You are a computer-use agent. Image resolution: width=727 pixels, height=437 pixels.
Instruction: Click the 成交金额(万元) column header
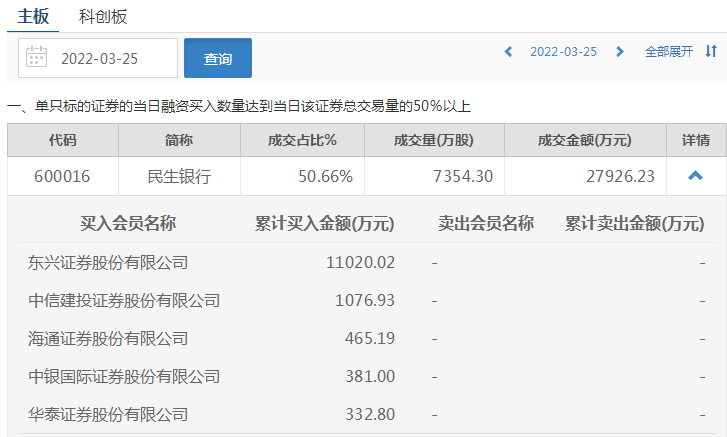(585, 140)
